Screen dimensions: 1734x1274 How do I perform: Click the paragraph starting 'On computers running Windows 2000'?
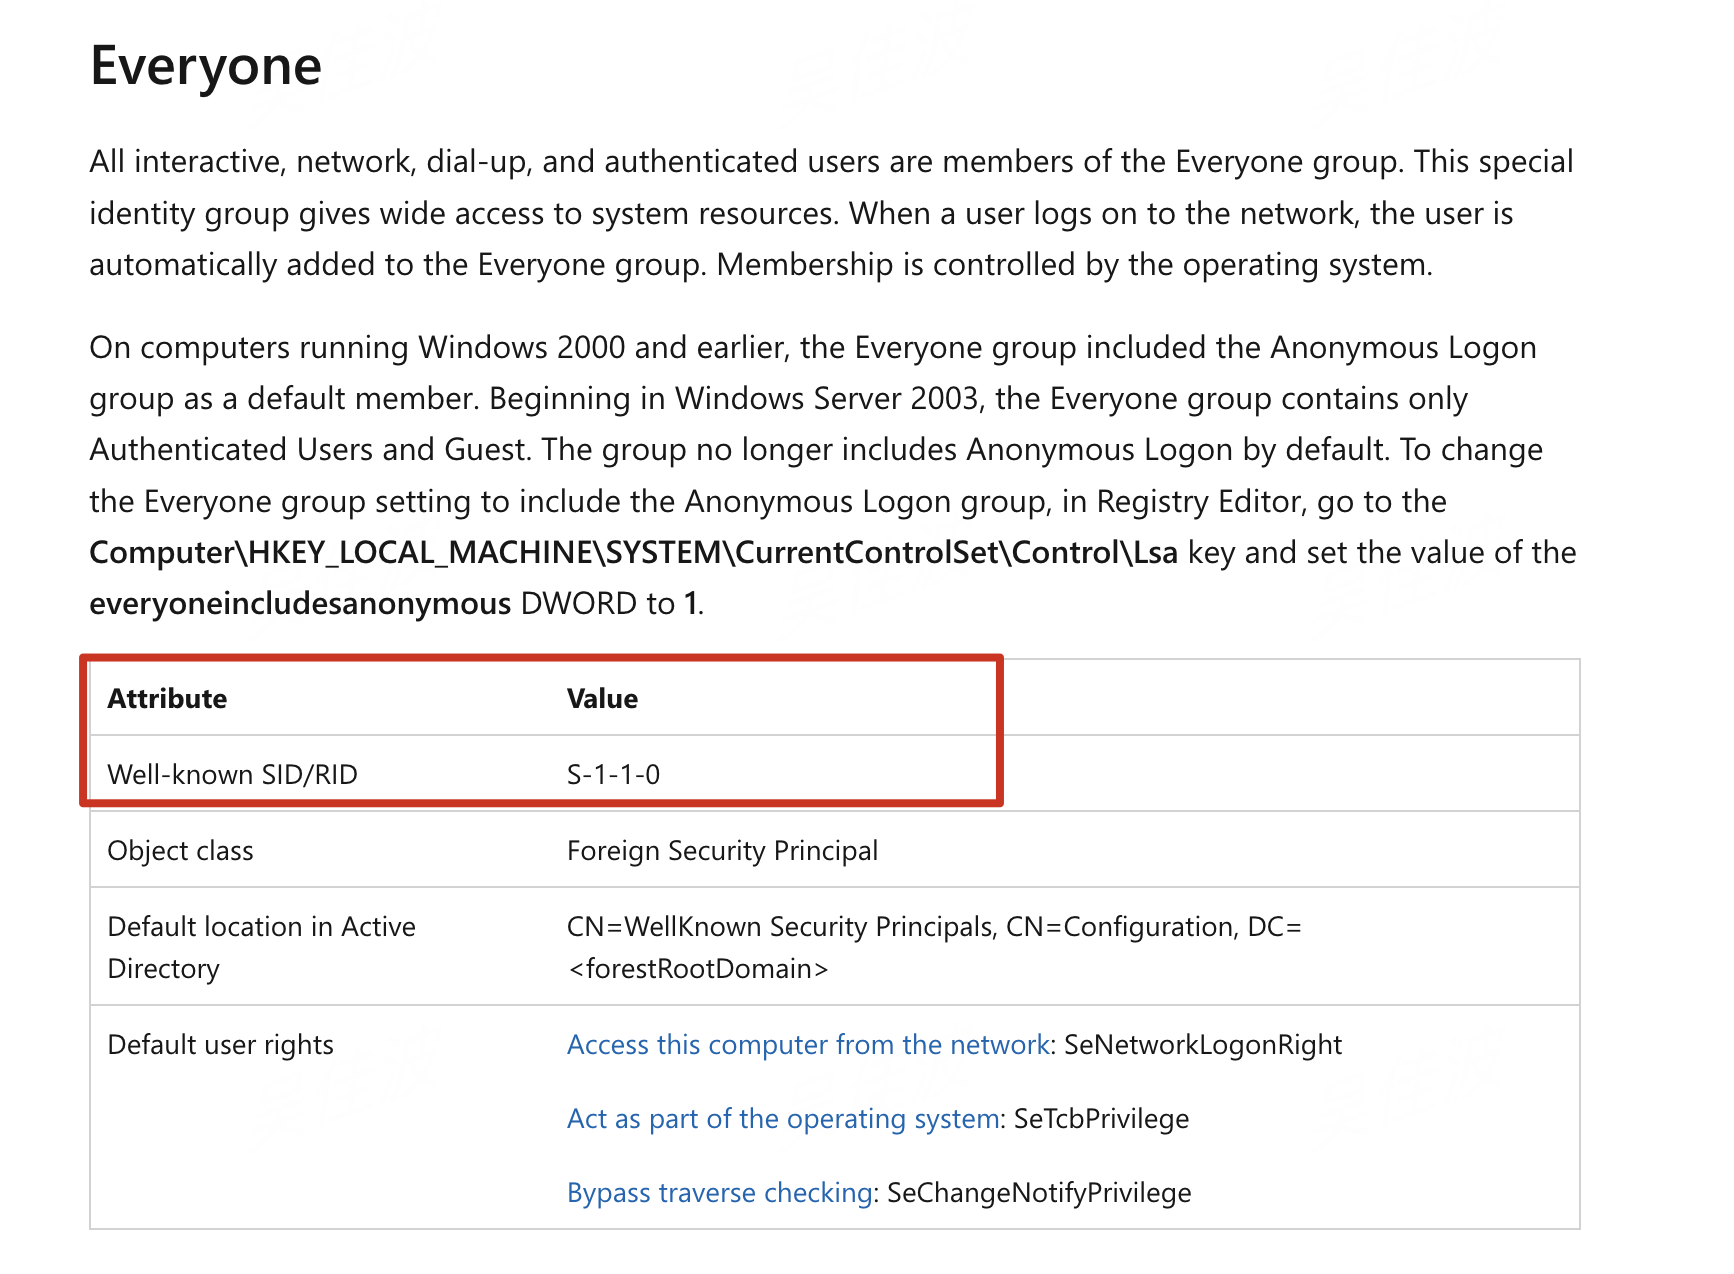coord(833,475)
